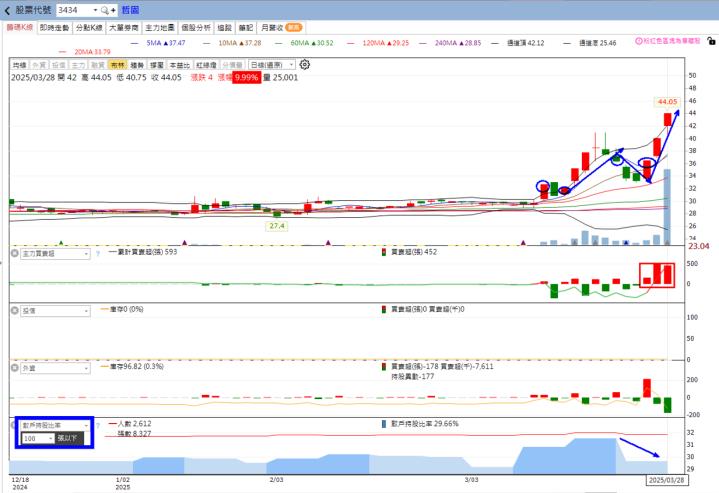This screenshot has width=719, height=493.
Task: Click the 60MA 30.52 legend entry
Action: tap(304, 43)
